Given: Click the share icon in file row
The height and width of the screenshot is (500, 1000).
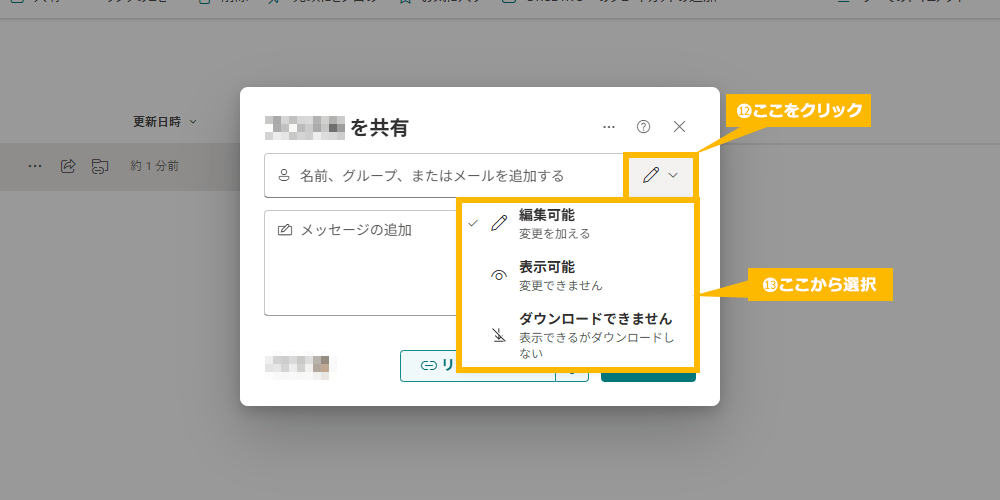Looking at the screenshot, I should click(x=68, y=166).
